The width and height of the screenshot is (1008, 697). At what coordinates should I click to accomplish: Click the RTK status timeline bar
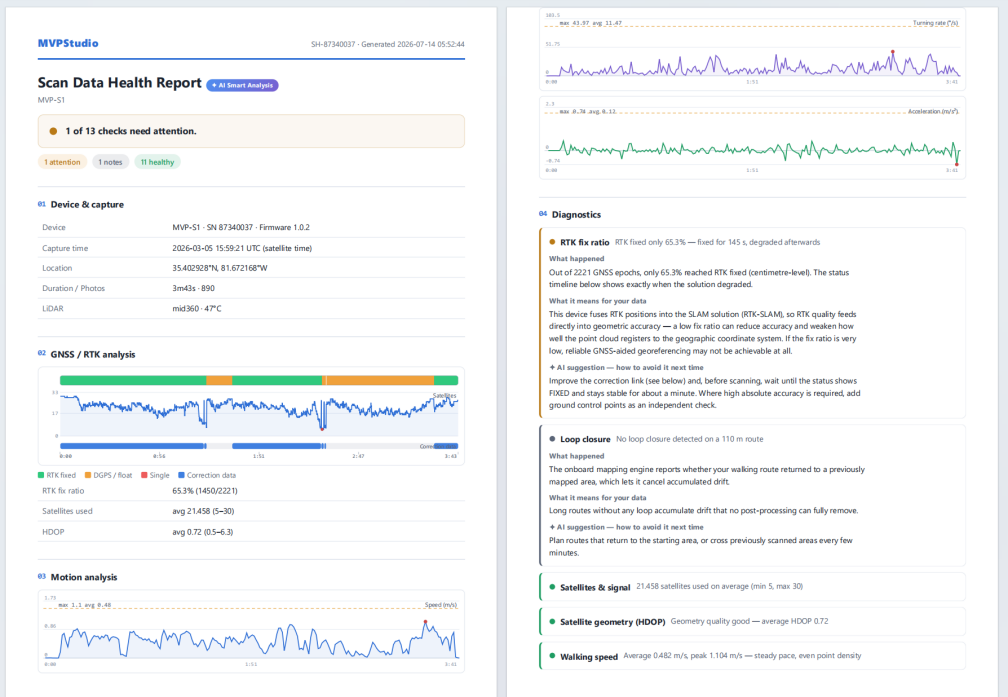[258, 381]
